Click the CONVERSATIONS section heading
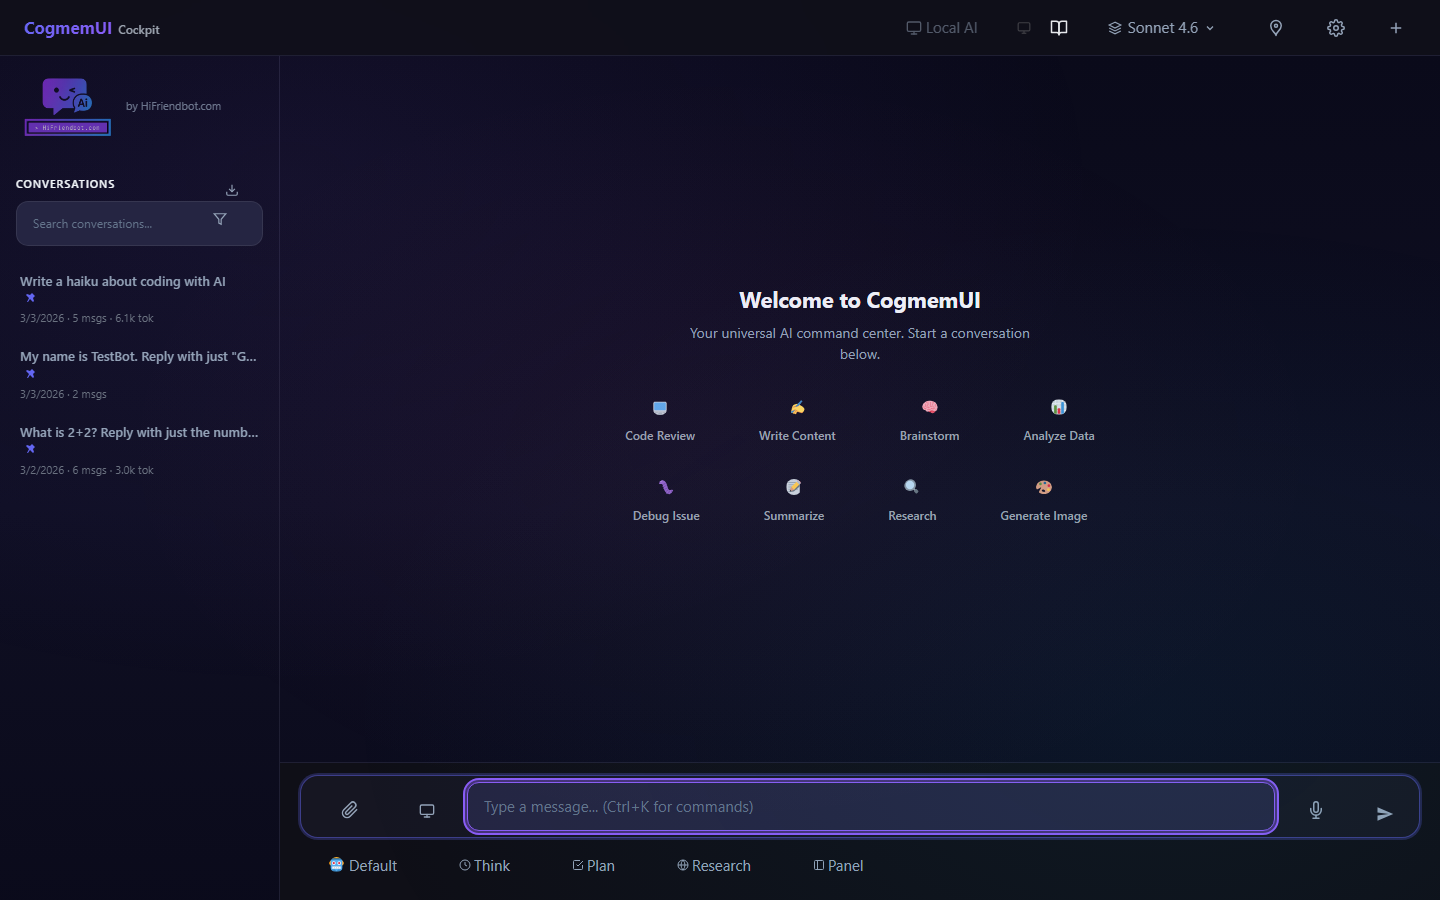The image size is (1440, 900). click(65, 184)
